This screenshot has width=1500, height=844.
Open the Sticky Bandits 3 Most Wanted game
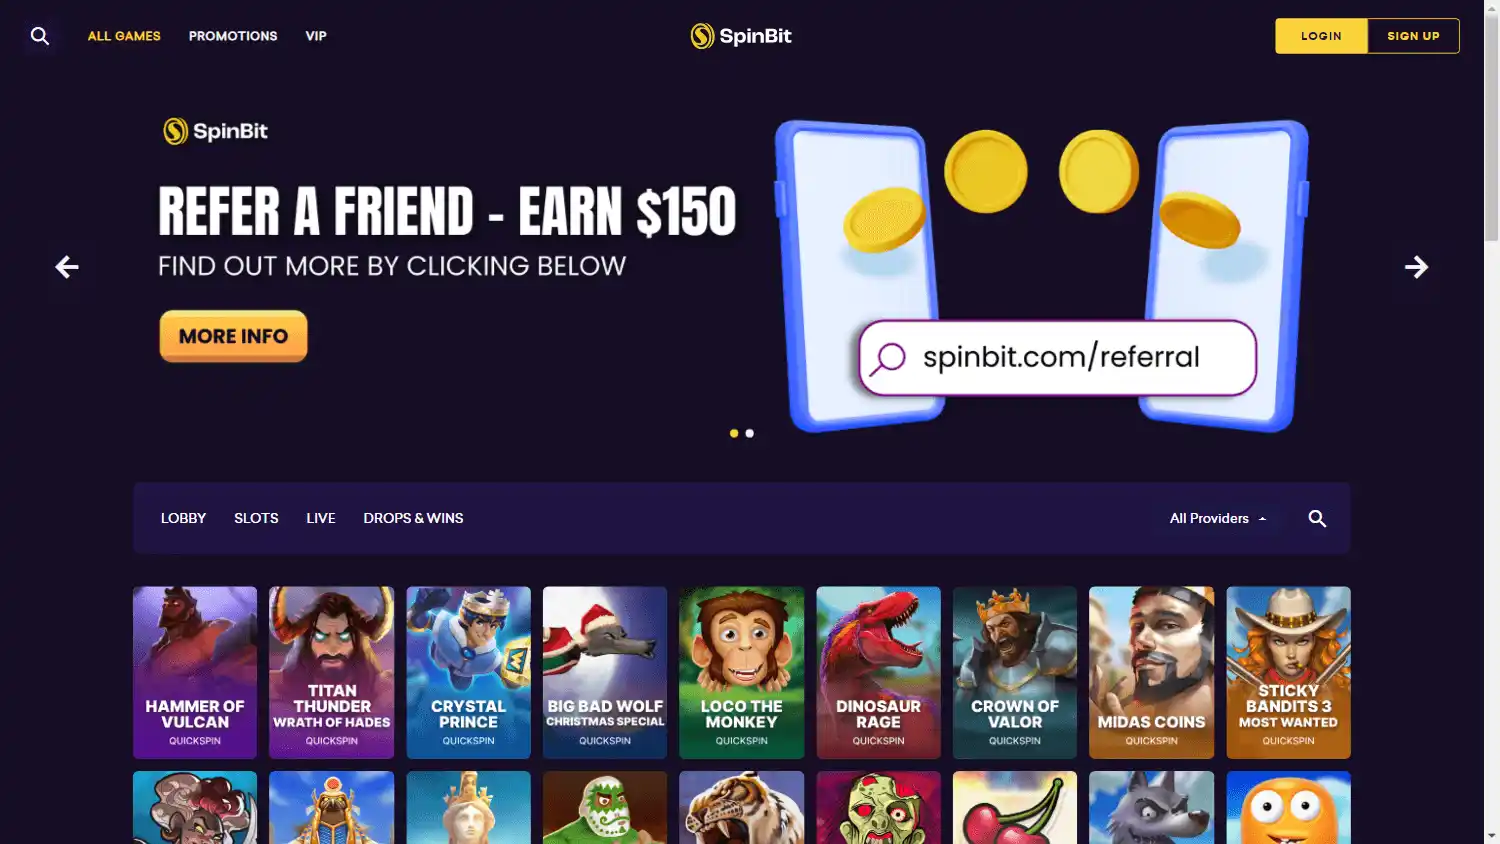tap(1288, 672)
